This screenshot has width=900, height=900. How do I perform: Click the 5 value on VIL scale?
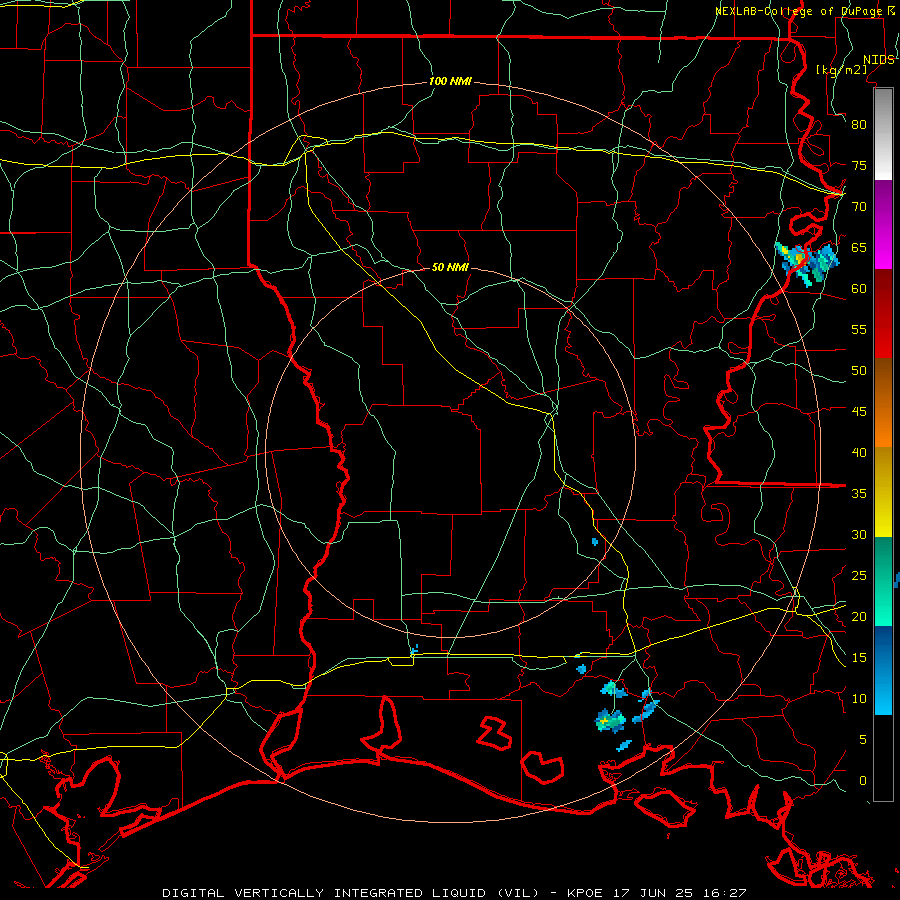[x=863, y=740]
